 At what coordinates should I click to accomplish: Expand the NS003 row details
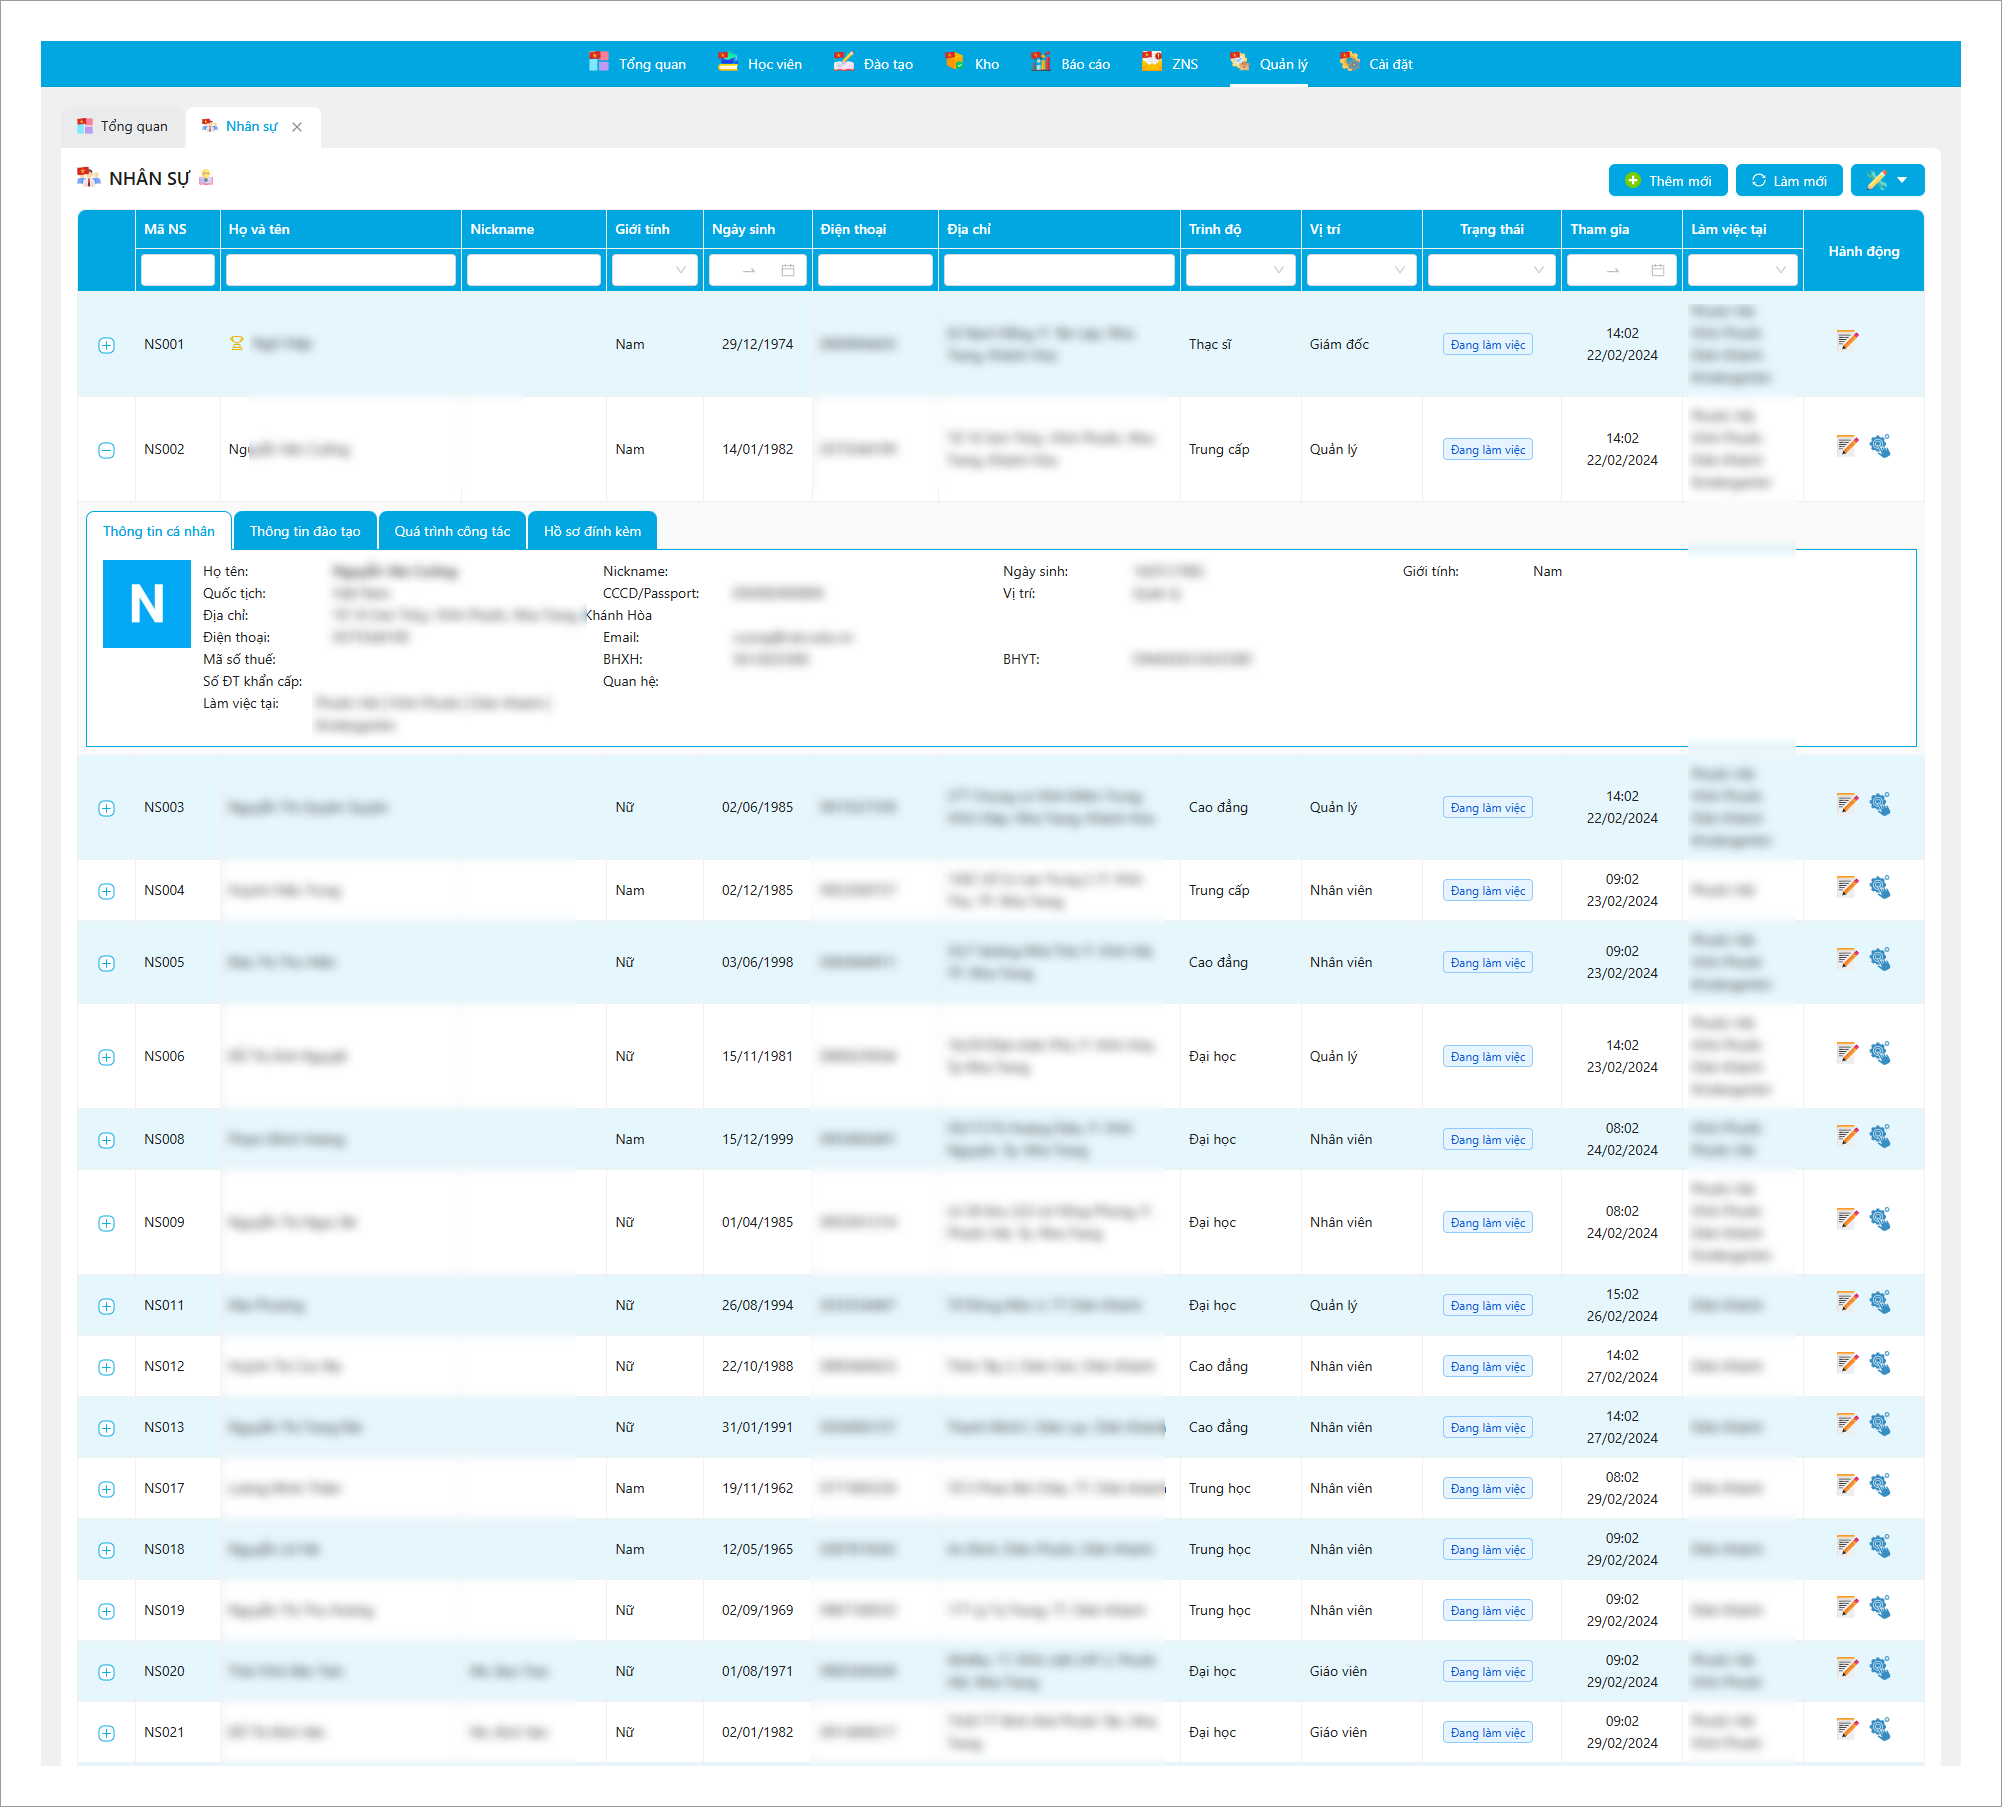click(106, 808)
